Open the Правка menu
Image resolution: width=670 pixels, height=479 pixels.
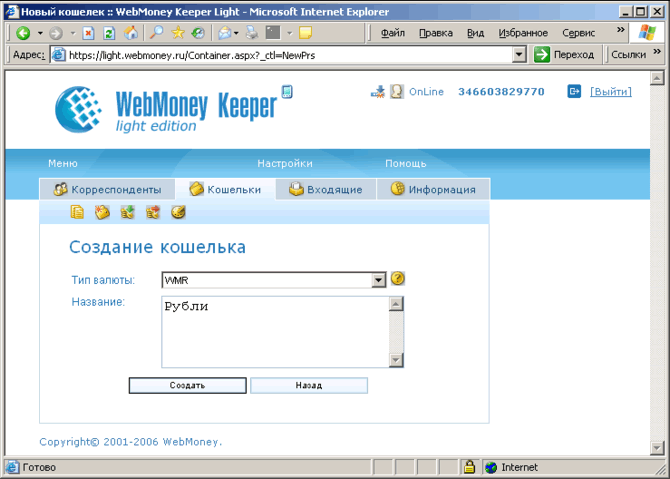tap(436, 33)
